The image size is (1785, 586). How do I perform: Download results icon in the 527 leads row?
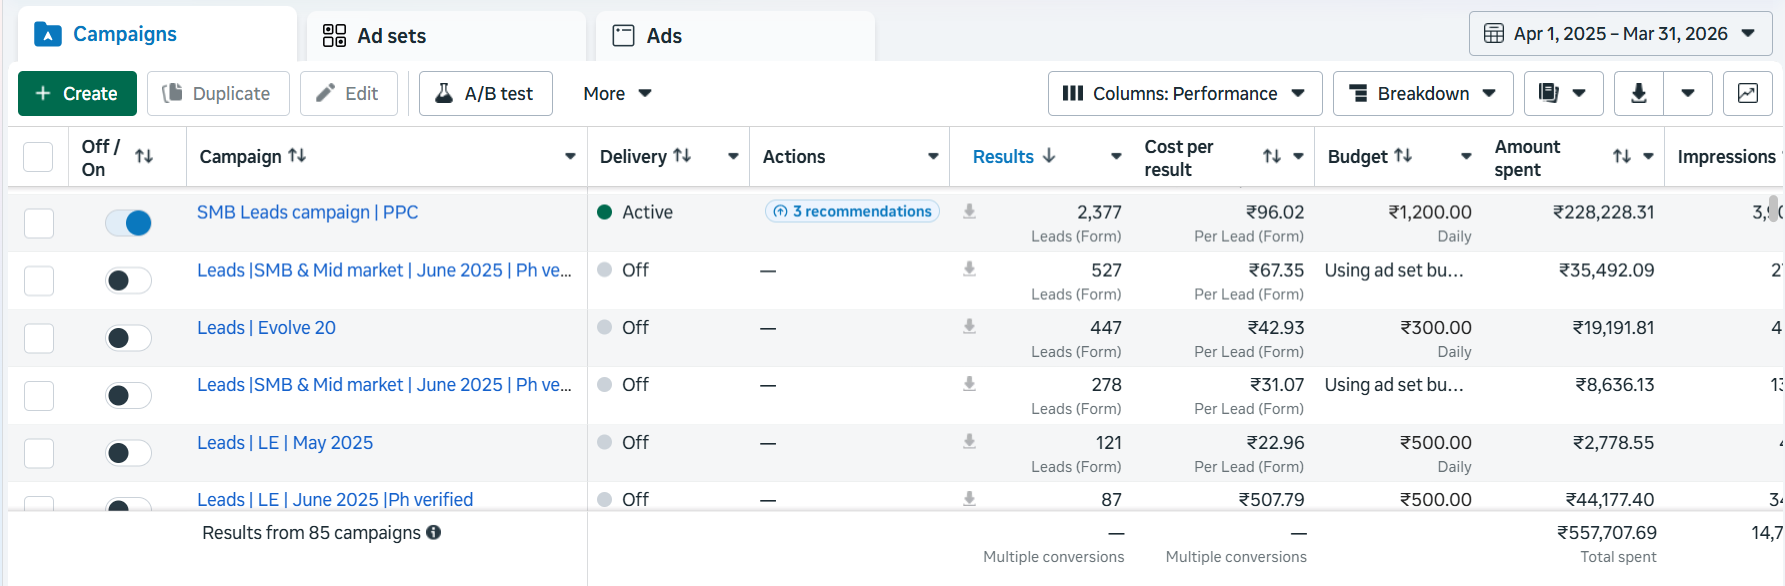coord(969,269)
